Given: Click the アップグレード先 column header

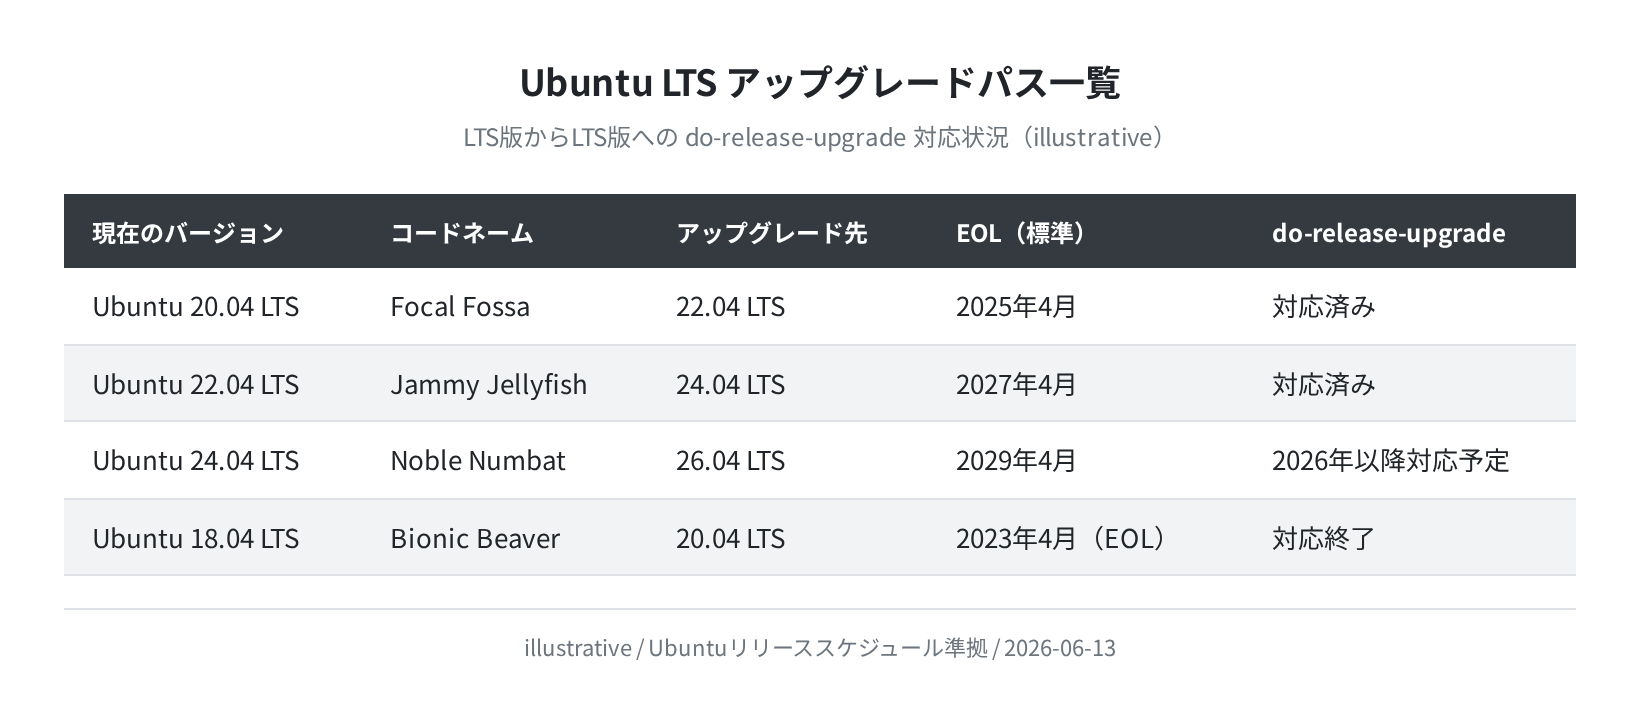Looking at the screenshot, I should [x=771, y=233].
